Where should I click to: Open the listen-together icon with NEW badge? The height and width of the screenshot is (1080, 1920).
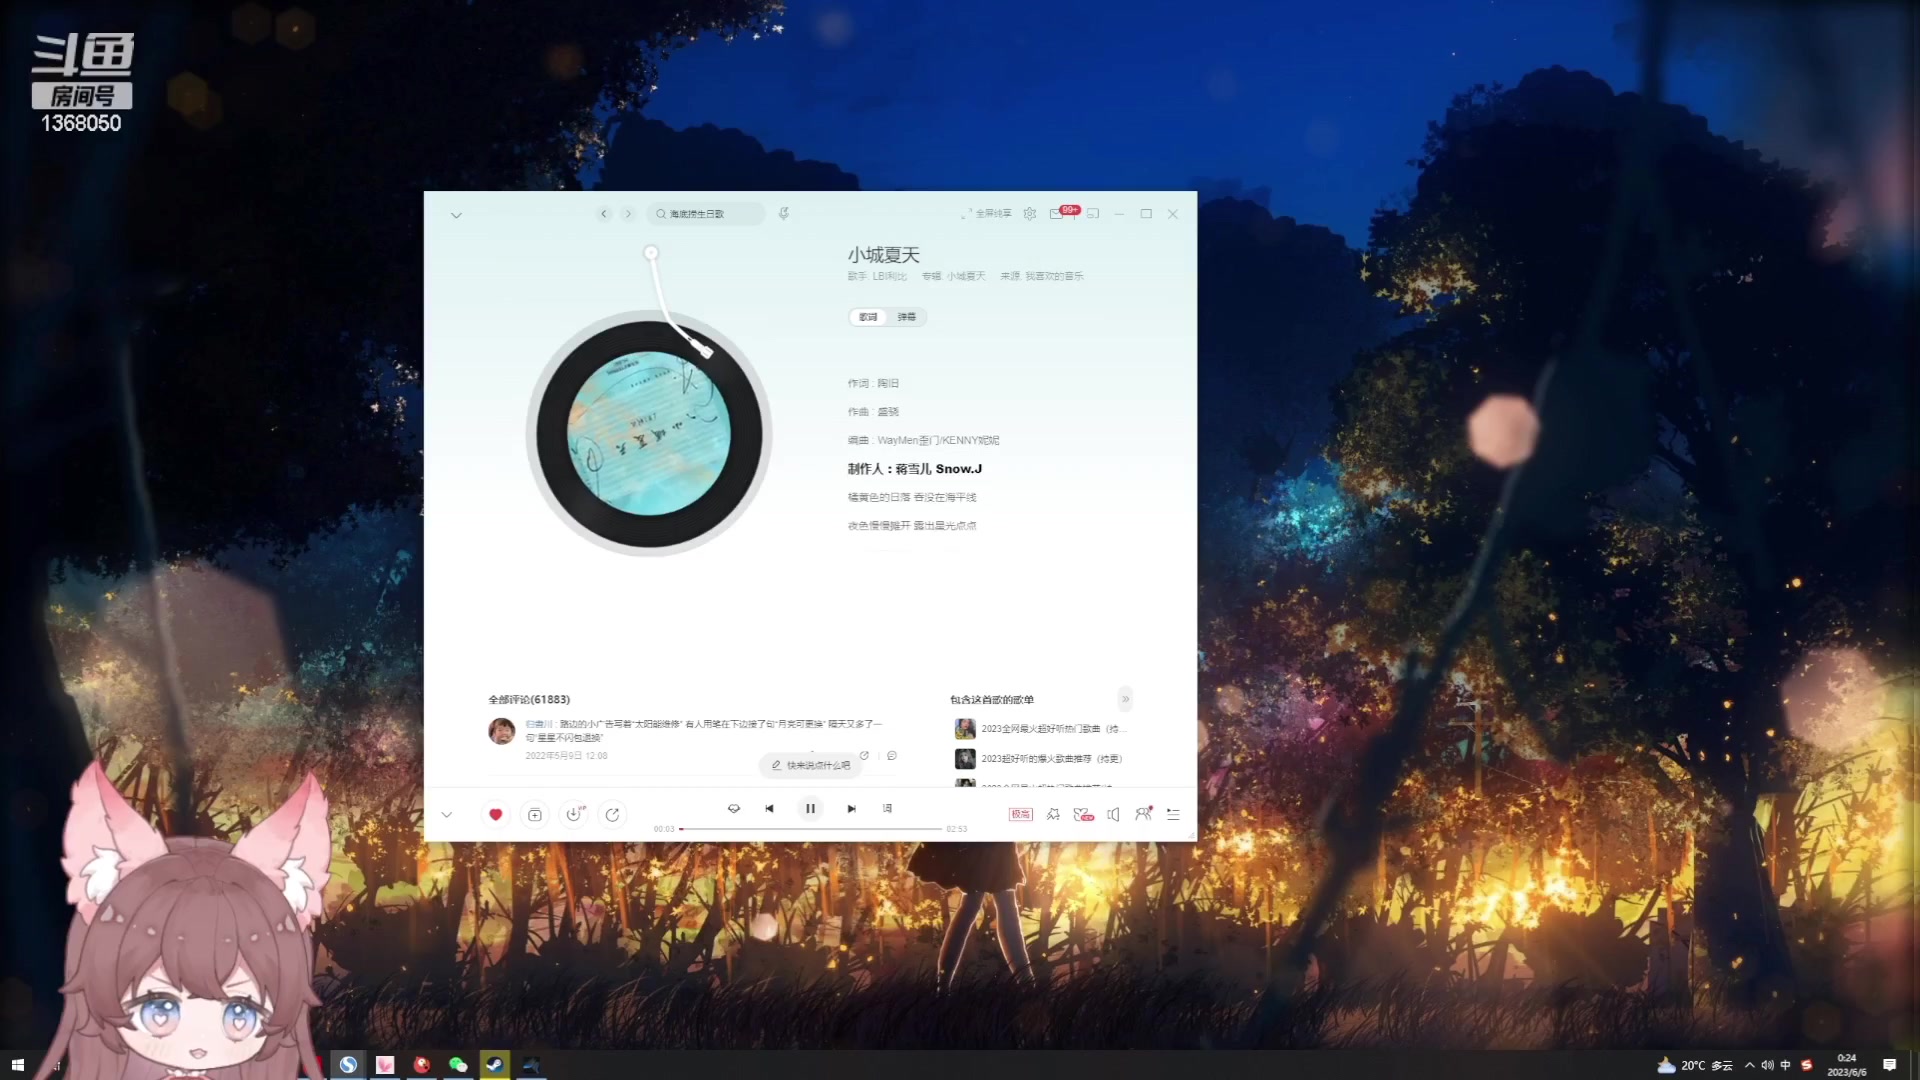(1083, 815)
